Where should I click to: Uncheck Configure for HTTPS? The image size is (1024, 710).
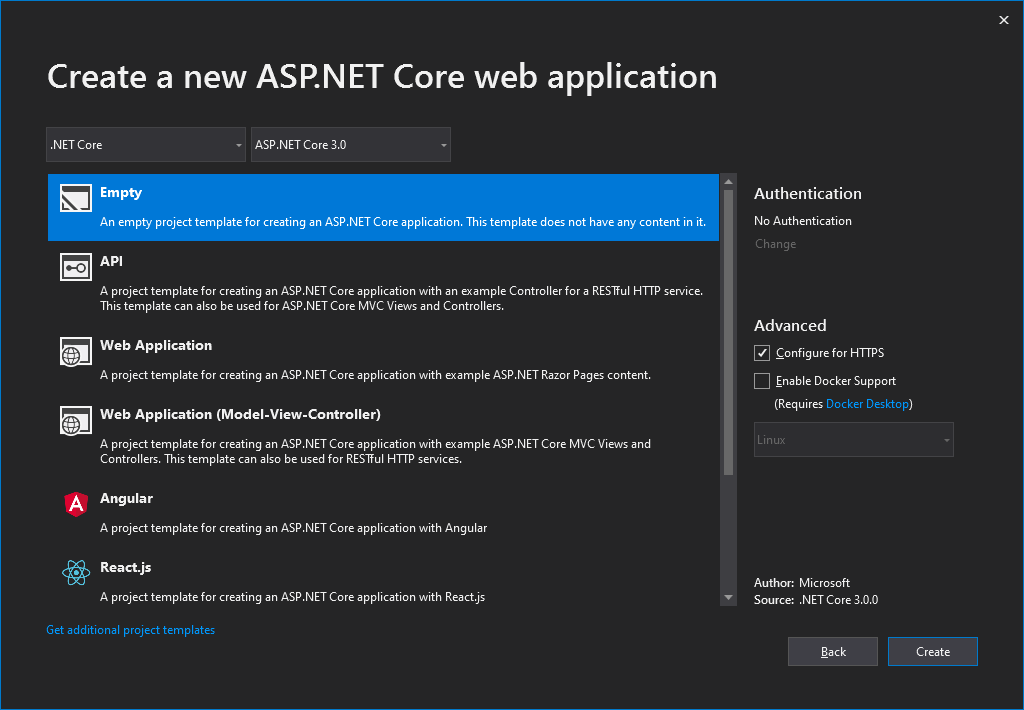click(763, 353)
